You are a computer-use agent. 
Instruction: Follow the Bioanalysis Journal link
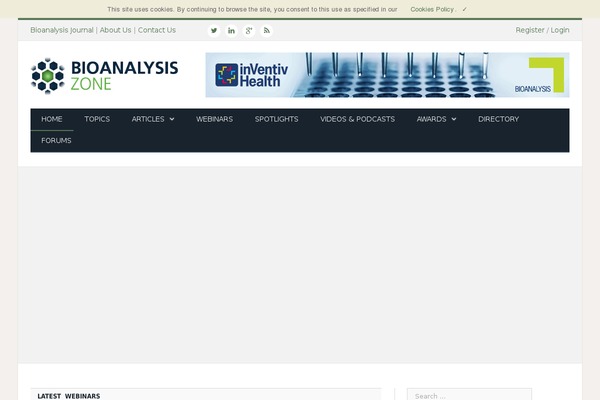tap(62, 30)
